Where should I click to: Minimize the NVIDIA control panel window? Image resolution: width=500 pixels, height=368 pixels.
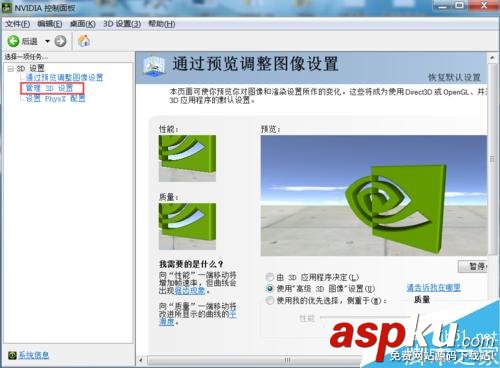point(442,5)
